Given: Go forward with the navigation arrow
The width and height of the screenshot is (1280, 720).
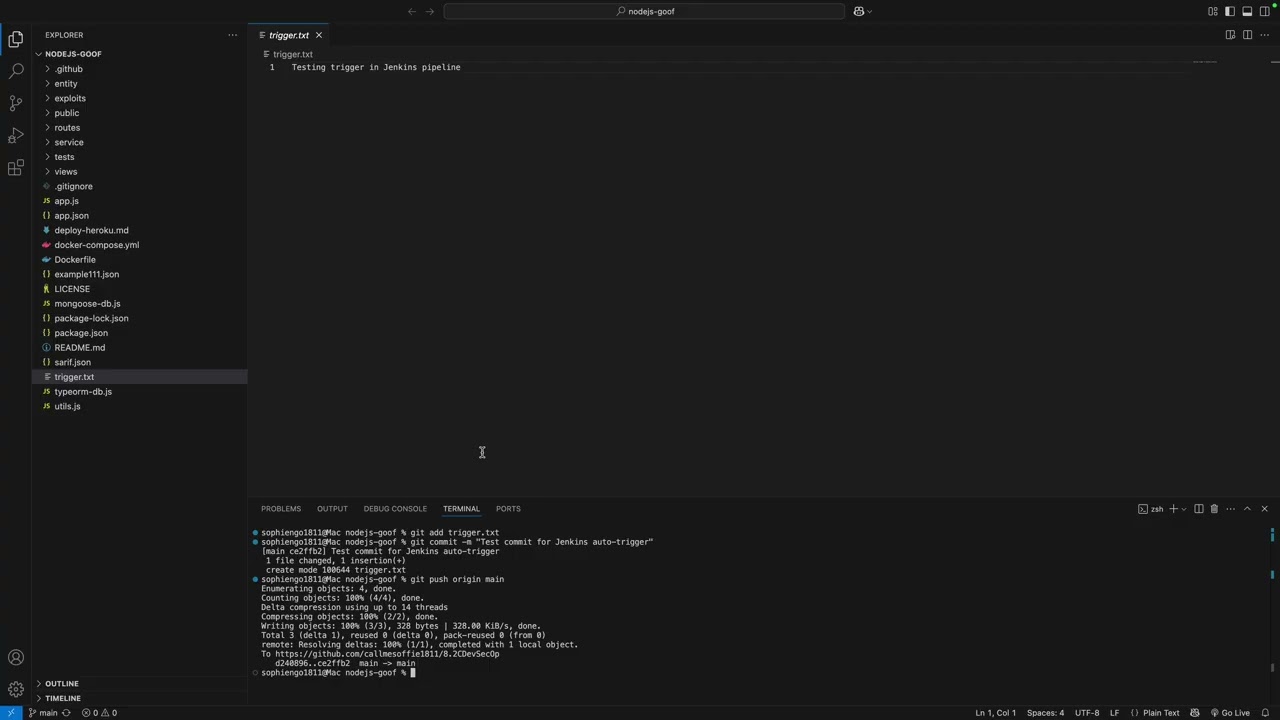Looking at the screenshot, I should click(430, 11).
